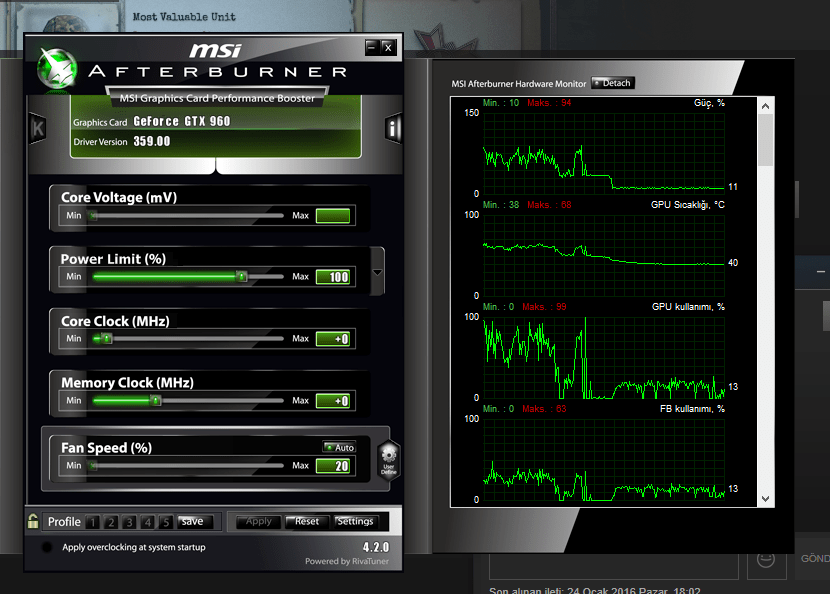Click the Memory Clock value field +0
830x594 pixels.
[x=333, y=401]
